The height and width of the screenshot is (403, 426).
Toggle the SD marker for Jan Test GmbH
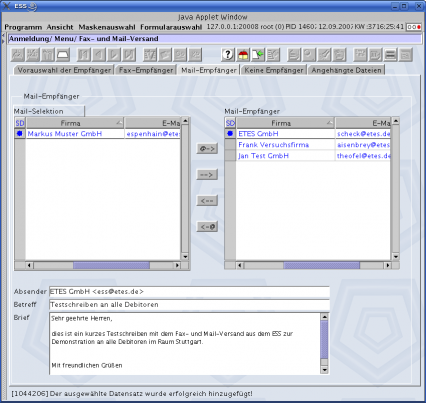[x=230, y=156]
